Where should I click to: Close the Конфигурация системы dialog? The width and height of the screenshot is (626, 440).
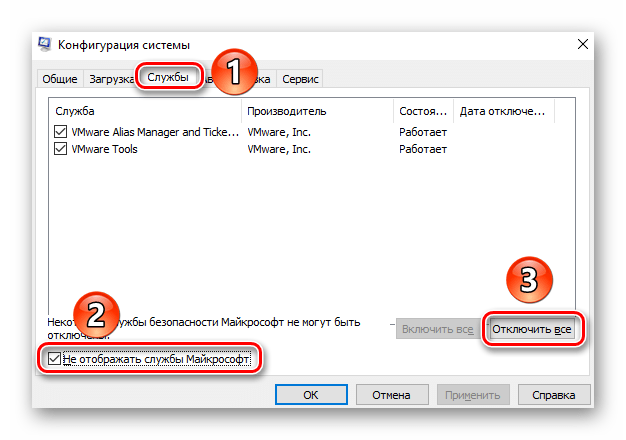[583, 44]
